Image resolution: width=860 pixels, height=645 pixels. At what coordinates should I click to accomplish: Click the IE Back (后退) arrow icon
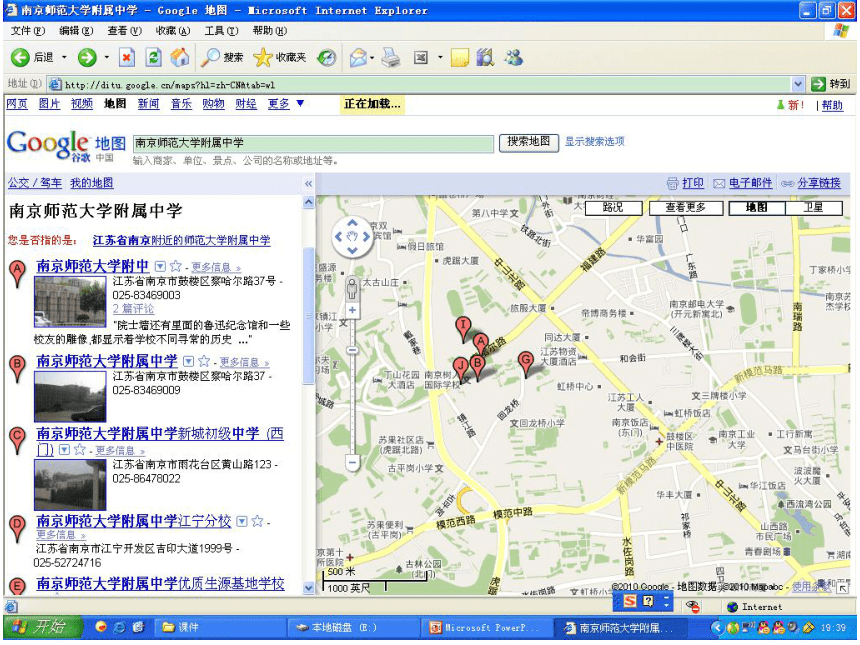tap(20, 57)
